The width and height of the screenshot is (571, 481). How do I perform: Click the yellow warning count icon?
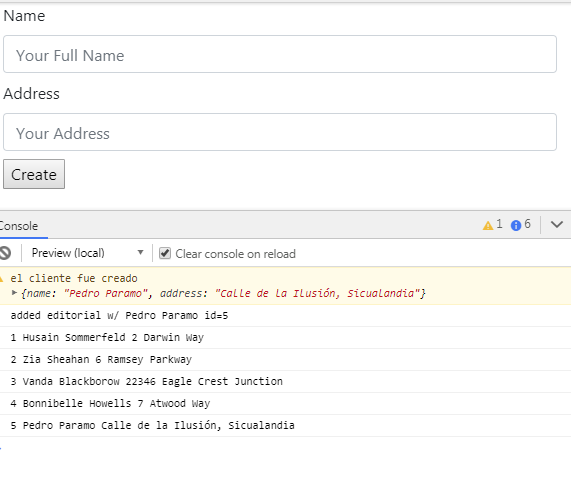pyautogui.click(x=488, y=225)
